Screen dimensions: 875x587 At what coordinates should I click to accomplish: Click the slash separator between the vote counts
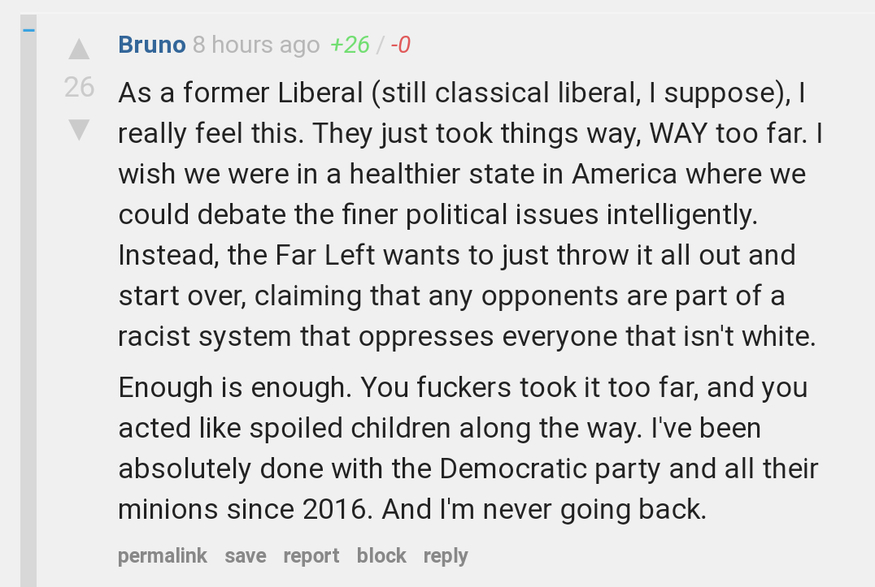pos(380,45)
